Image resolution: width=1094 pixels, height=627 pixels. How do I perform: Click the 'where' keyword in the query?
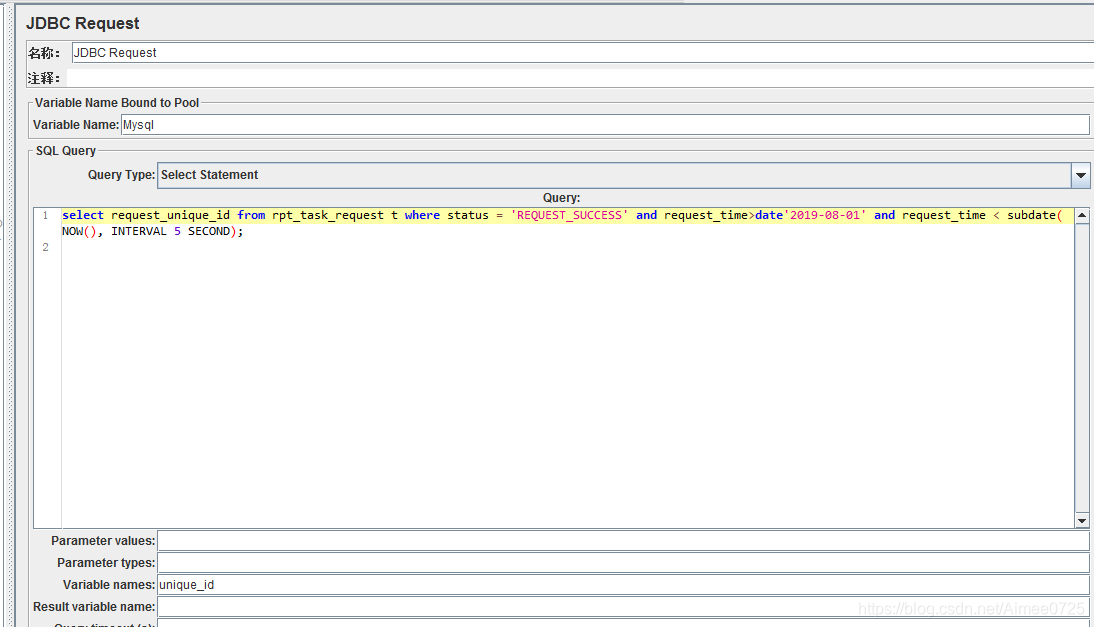point(422,216)
